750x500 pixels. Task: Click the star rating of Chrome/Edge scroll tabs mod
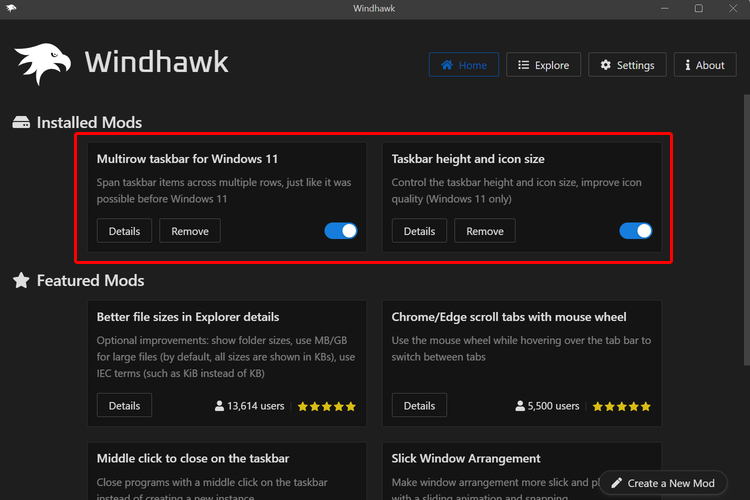tap(621, 406)
